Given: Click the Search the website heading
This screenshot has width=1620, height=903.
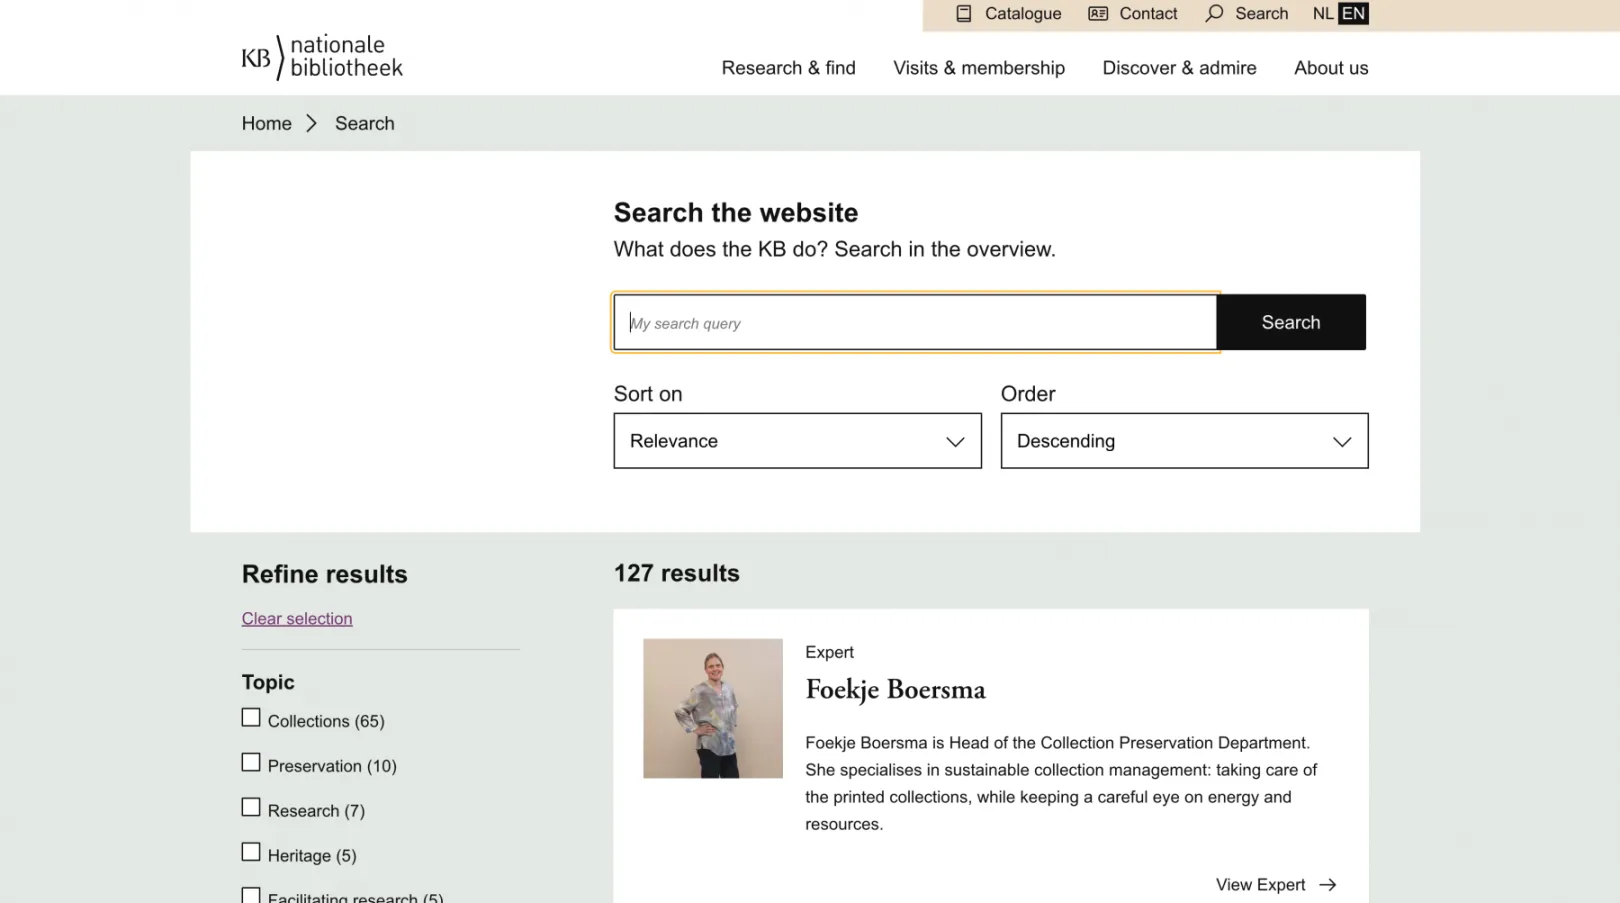Looking at the screenshot, I should [x=736, y=213].
